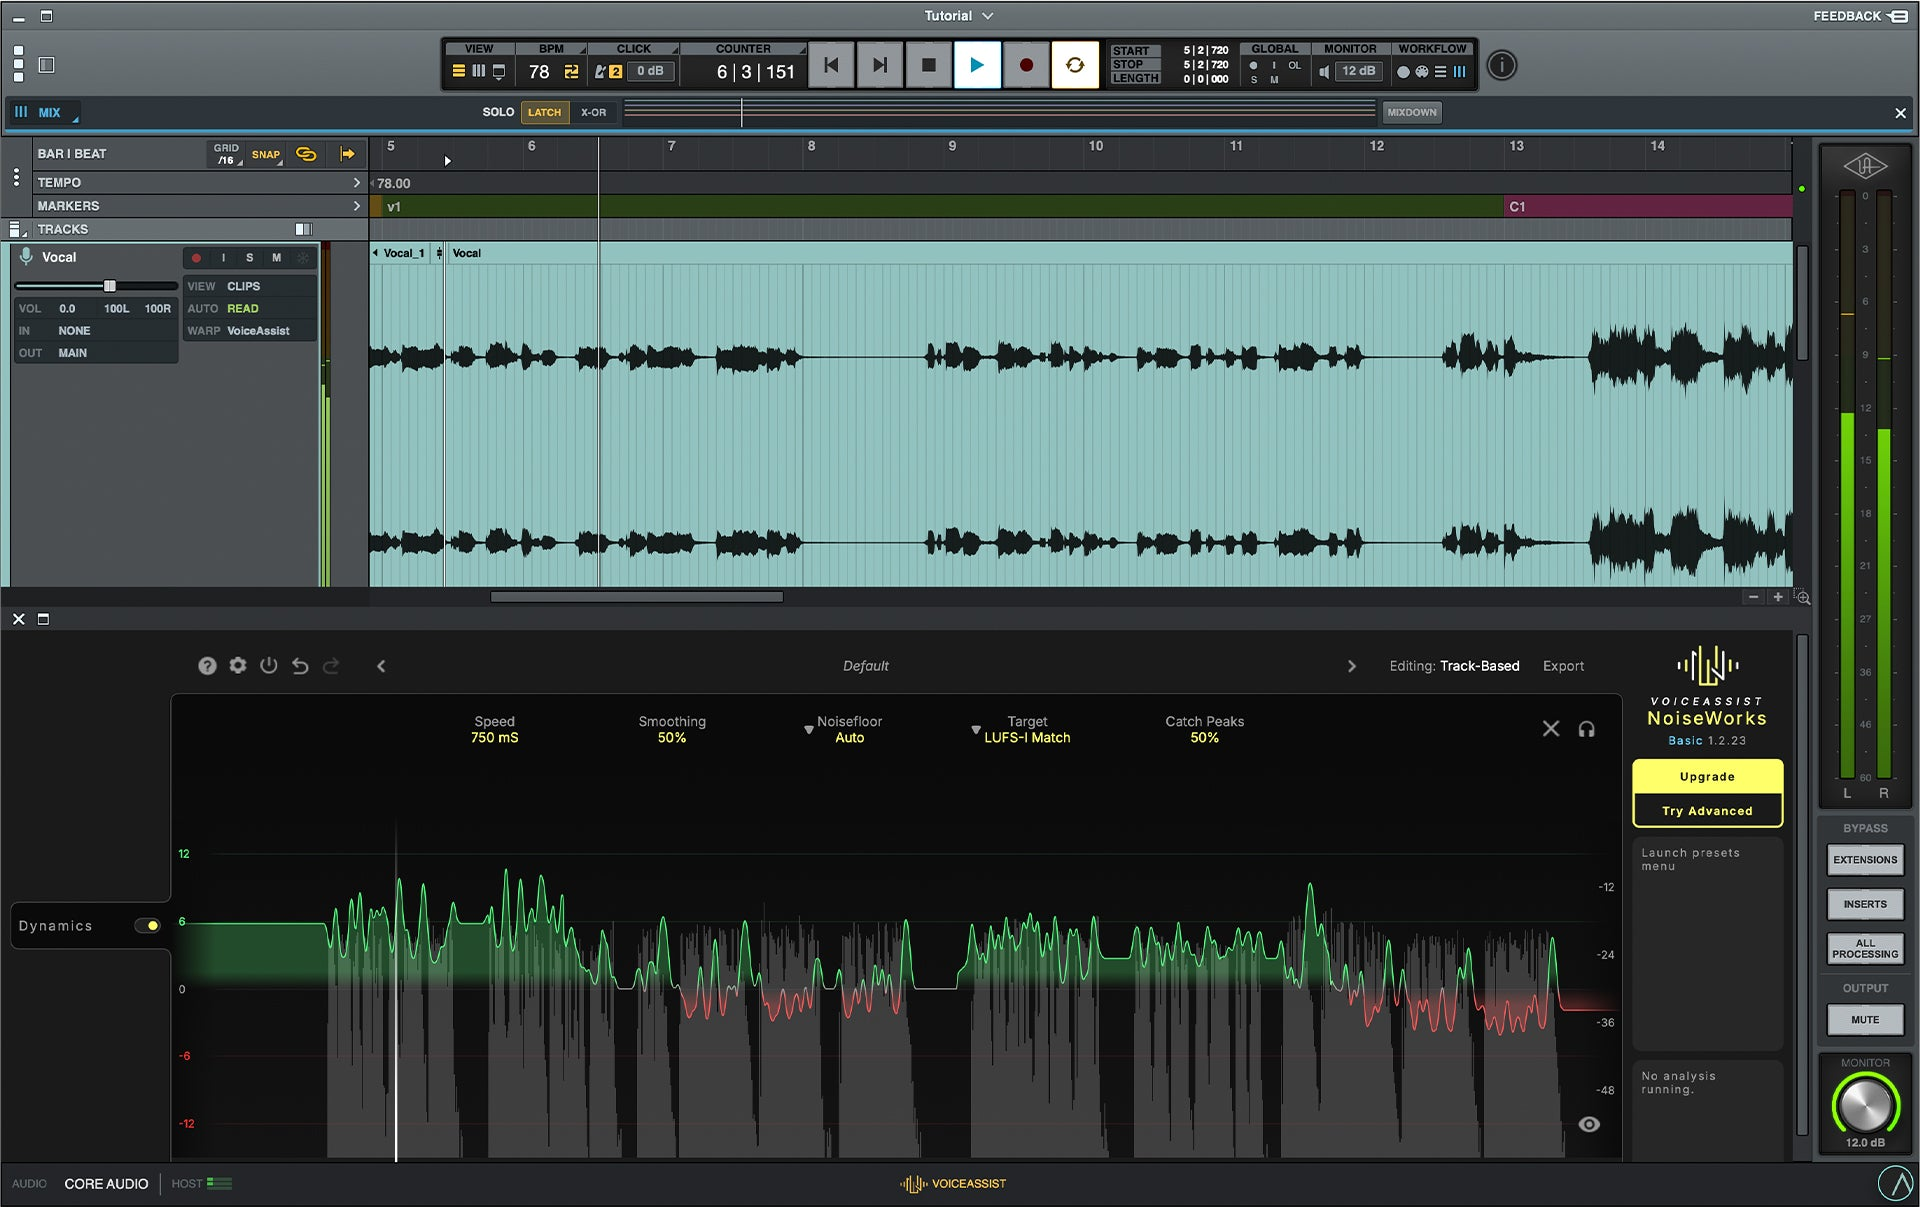Click the FEEDBACK icon in title bar
The width and height of the screenshot is (1920, 1207).
(1898, 16)
